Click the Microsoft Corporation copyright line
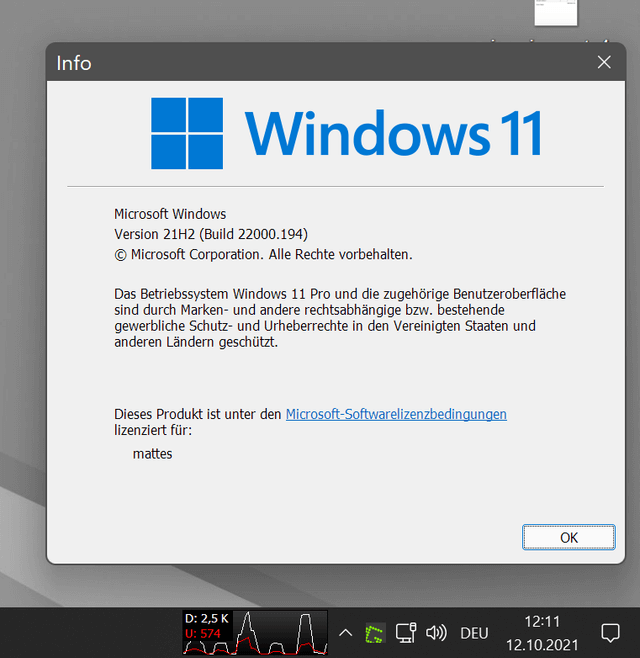The image size is (640, 658). pos(264,254)
